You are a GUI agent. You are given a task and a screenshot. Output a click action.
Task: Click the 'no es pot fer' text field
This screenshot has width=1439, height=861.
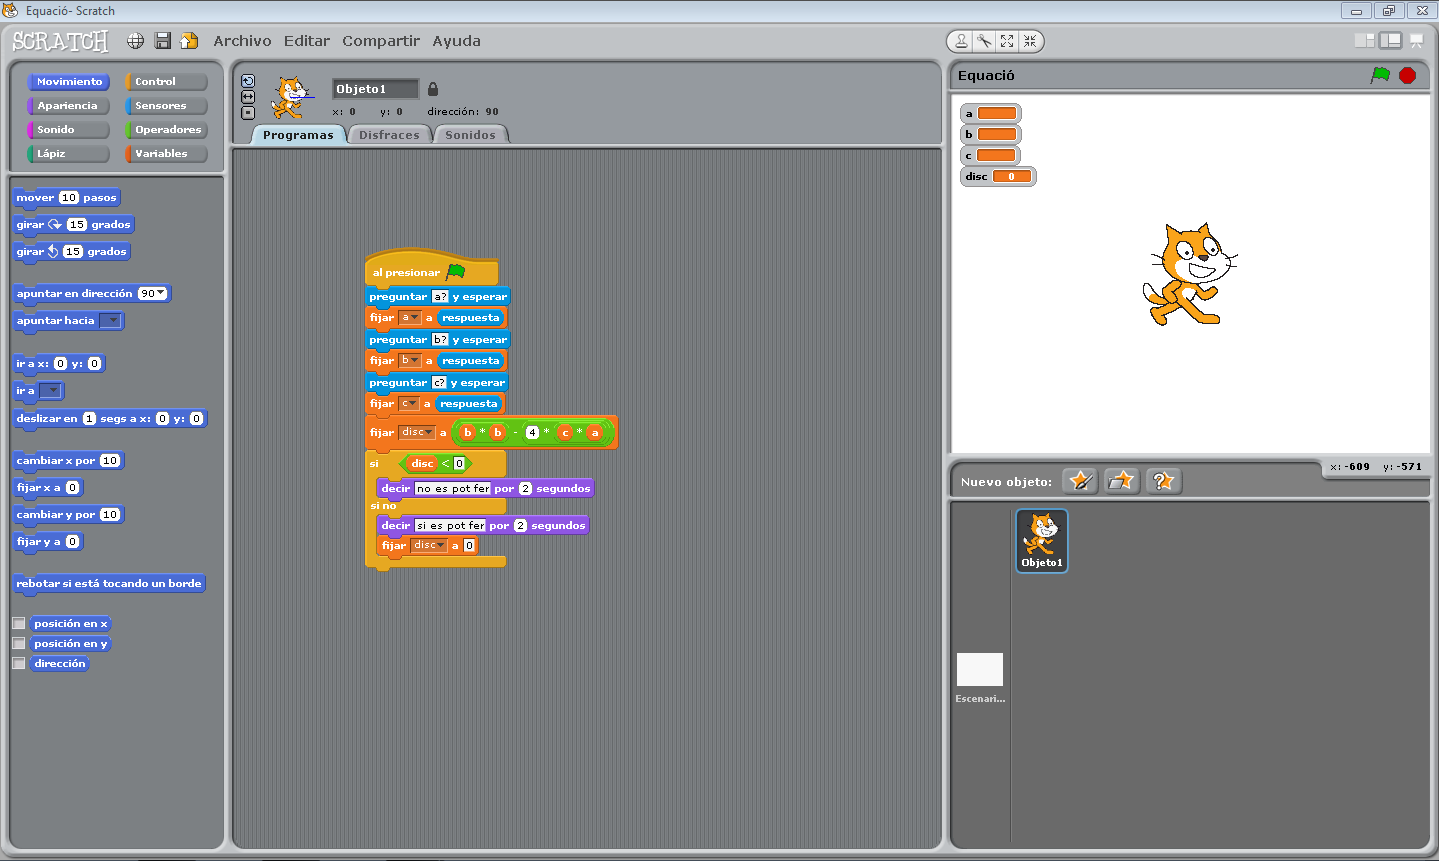click(453, 489)
